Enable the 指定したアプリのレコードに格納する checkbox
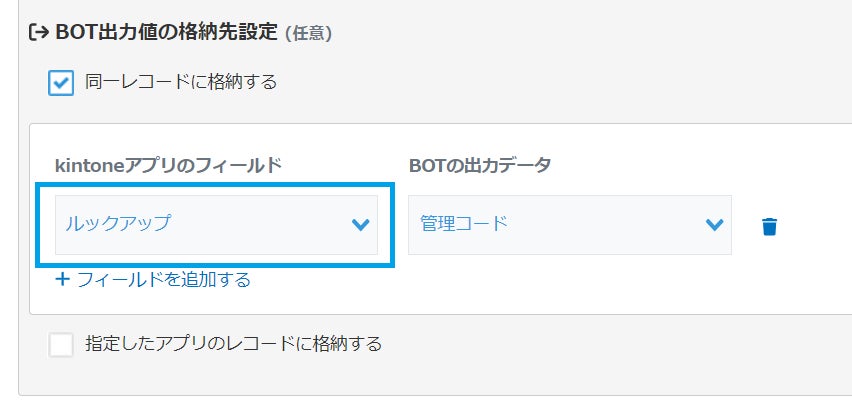Image resolution: width=852 pixels, height=403 pixels. [61, 345]
